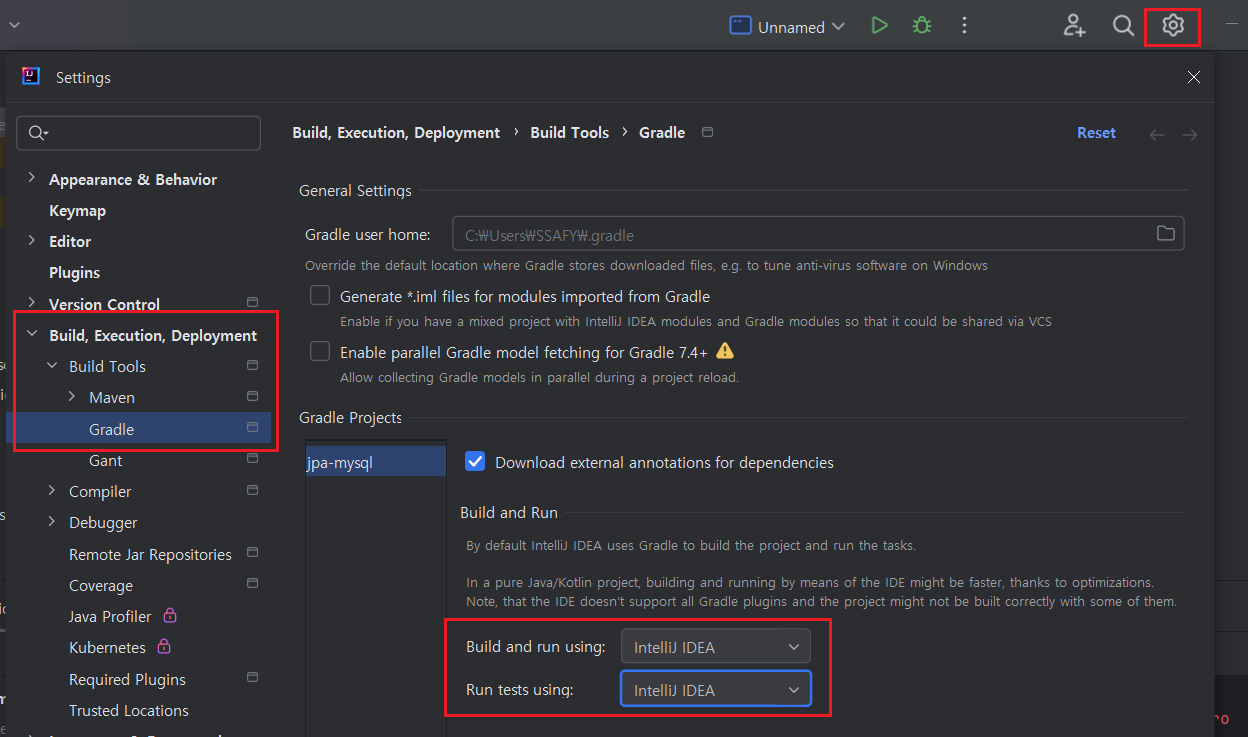
Task: Click the warning icon beside parallel fetching
Action: (x=725, y=351)
